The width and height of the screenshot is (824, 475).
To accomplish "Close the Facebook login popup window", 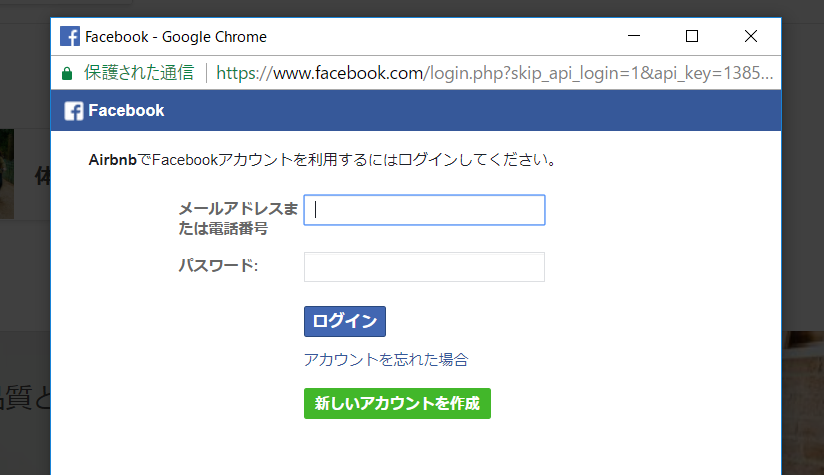I will (x=751, y=36).
